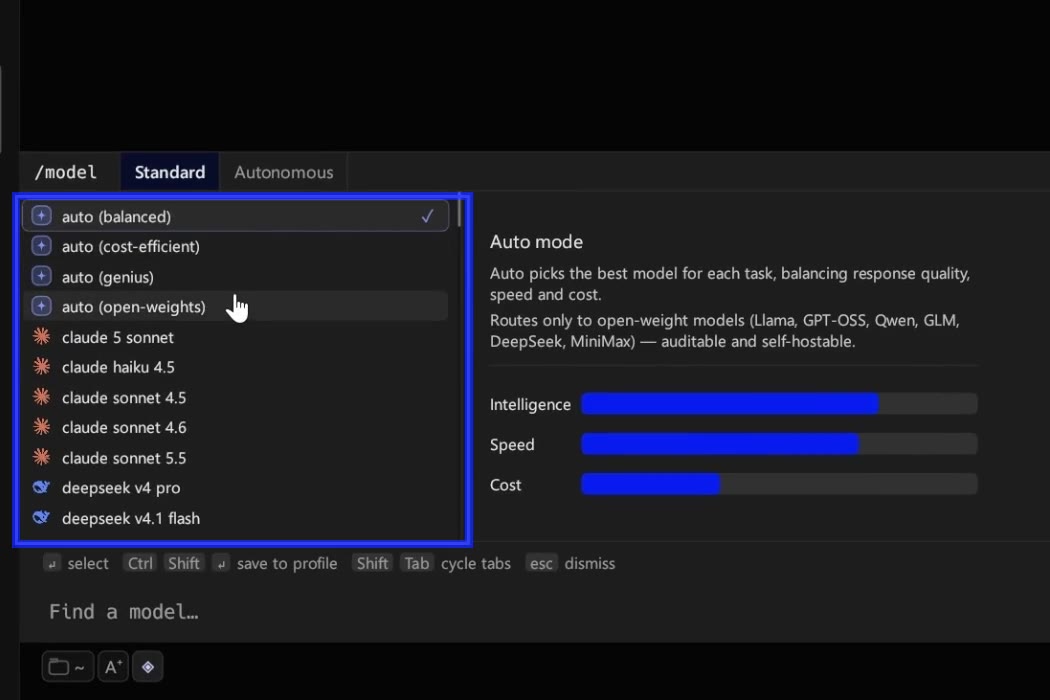Click the Cost rating bar
The image size is (1050, 700).
779,484
